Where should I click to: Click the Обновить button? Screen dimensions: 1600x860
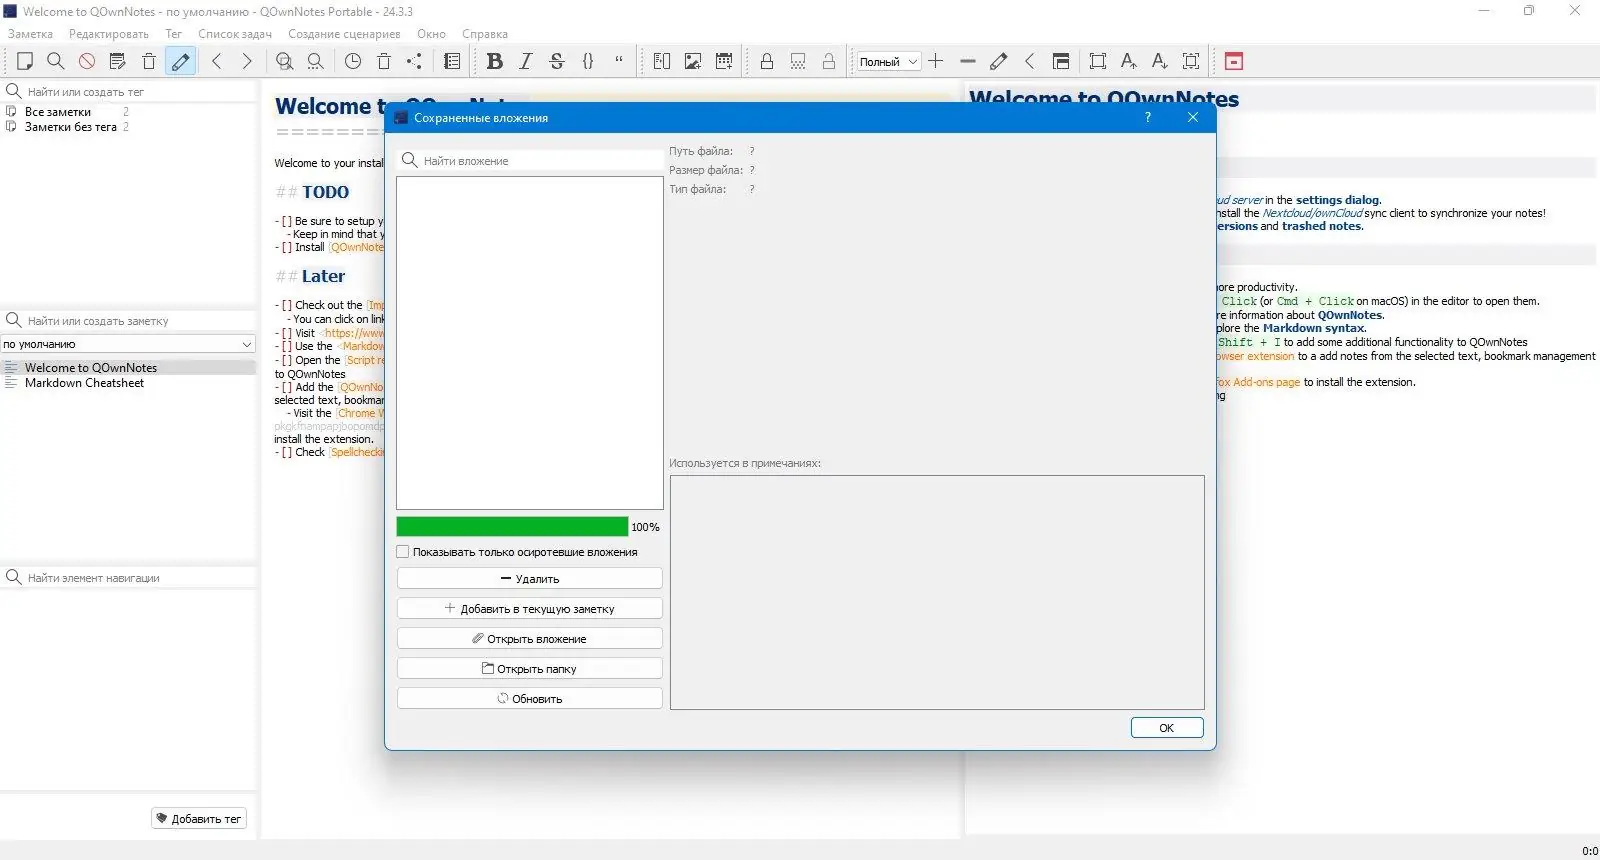530,699
